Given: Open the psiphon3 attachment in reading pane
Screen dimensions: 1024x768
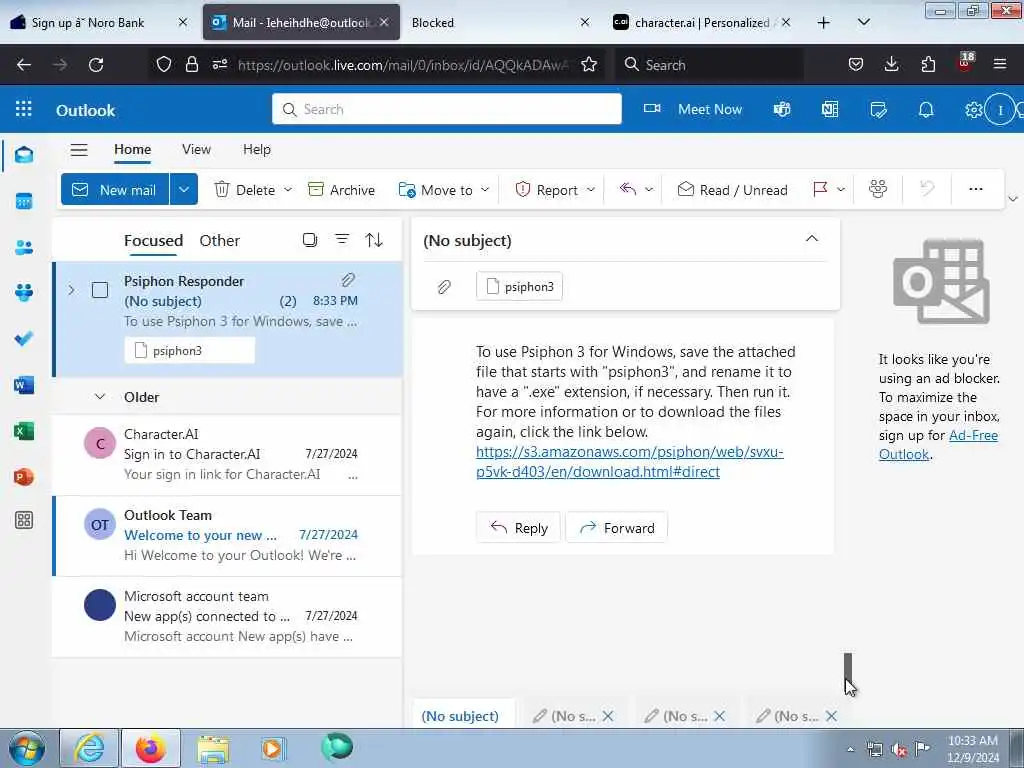Looking at the screenshot, I should (x=520, y=286).
